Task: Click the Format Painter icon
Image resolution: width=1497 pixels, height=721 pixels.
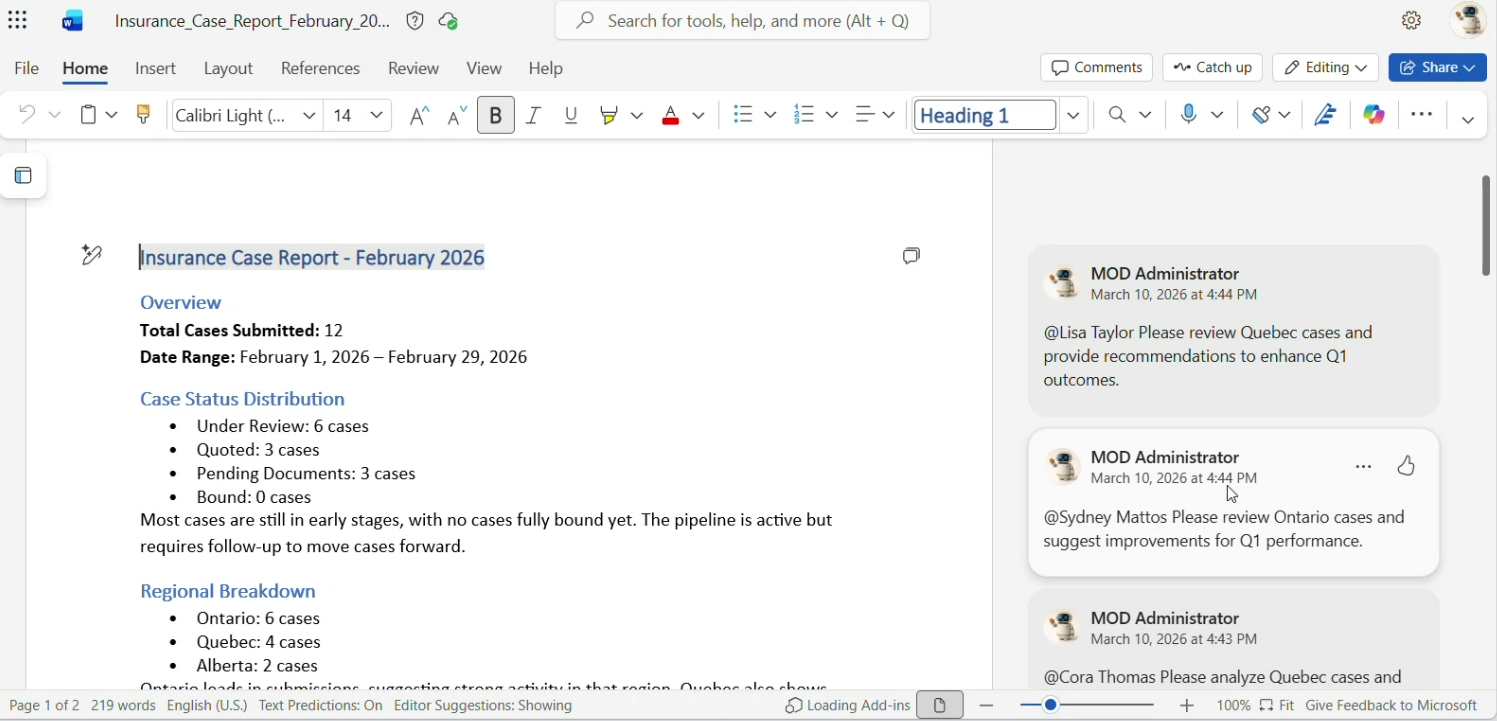Action: pos(144,115)
